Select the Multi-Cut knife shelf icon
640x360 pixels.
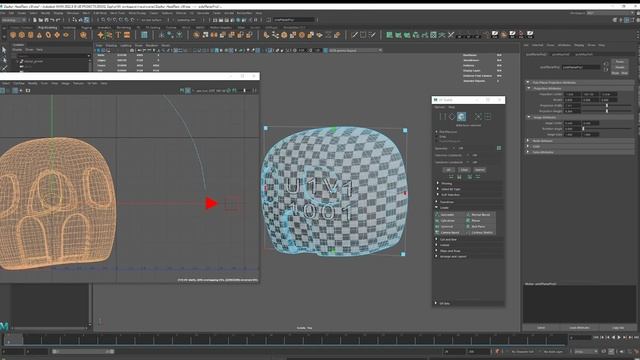point(354,35)
